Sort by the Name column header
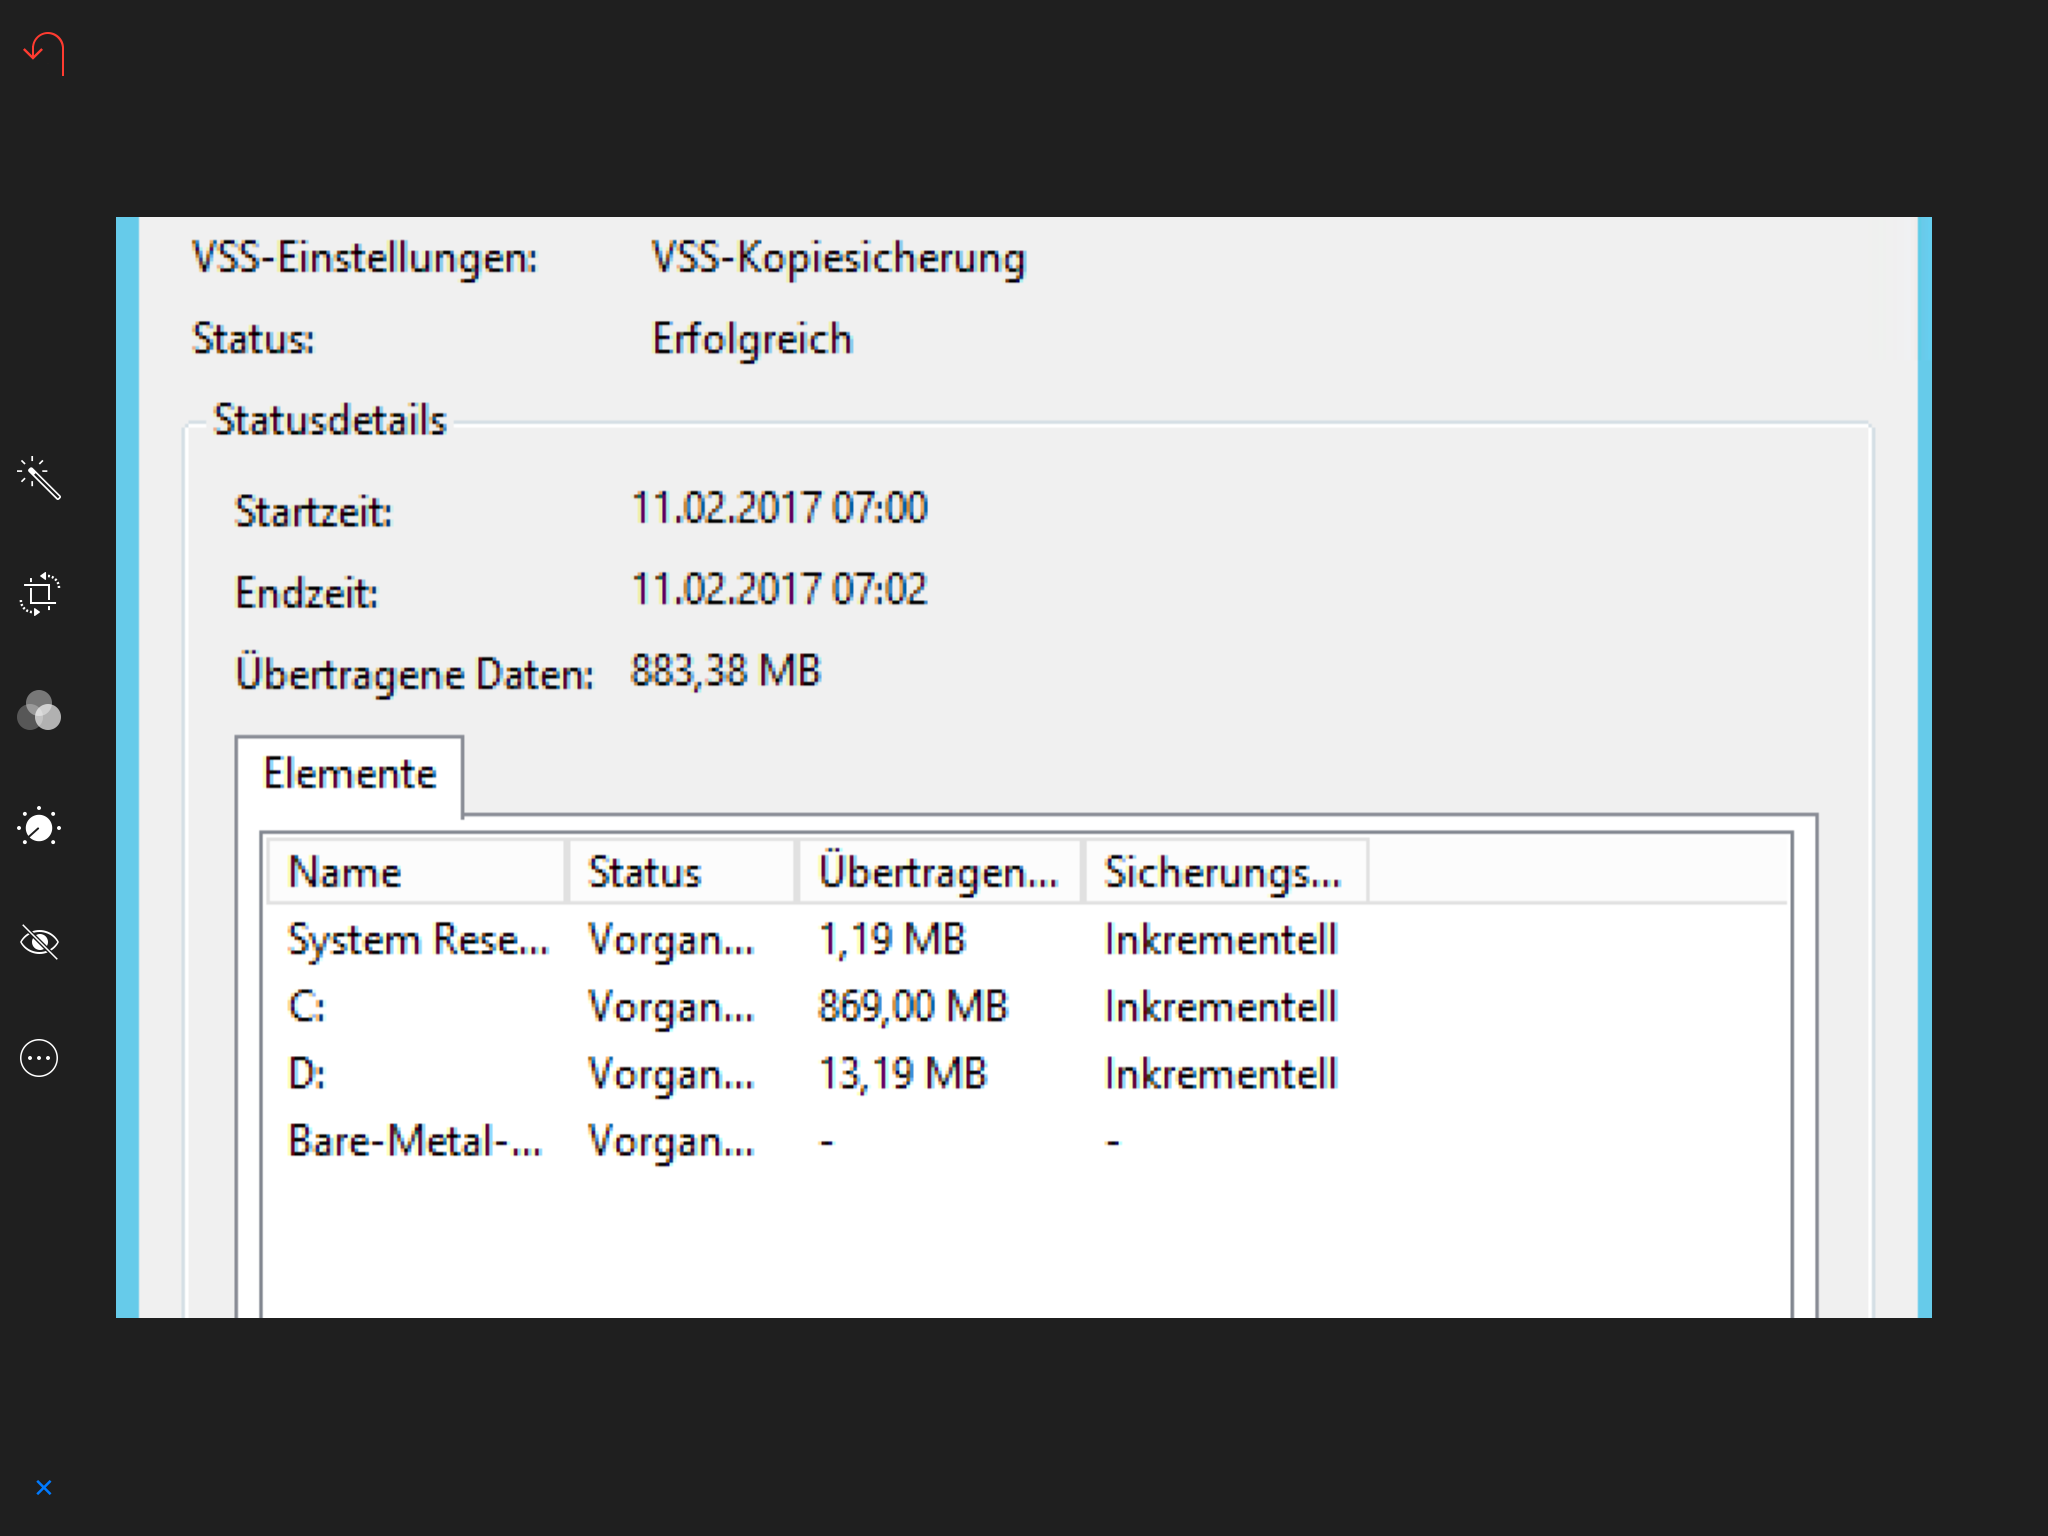The height and width of the screenshot is (1536, 2048). click(x=416, y=872)
